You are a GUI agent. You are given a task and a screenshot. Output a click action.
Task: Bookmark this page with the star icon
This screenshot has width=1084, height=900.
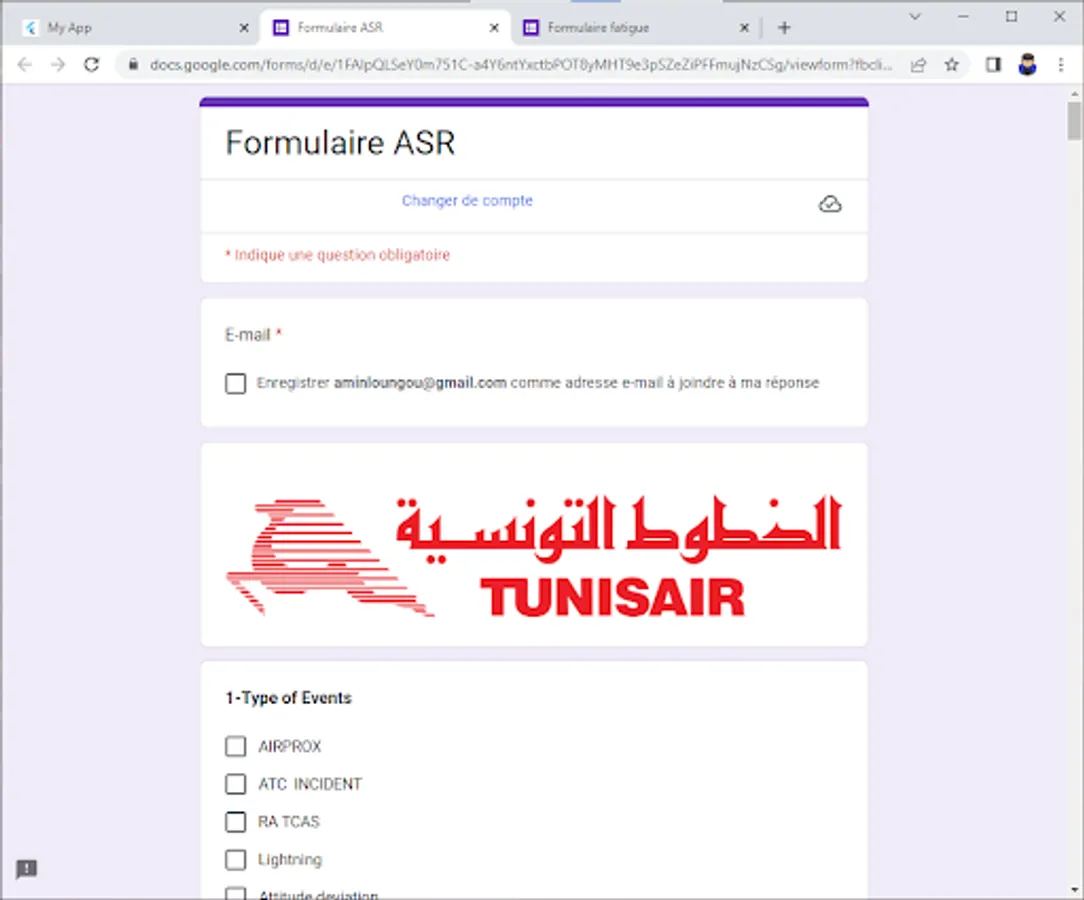click(x=952, y=65)
